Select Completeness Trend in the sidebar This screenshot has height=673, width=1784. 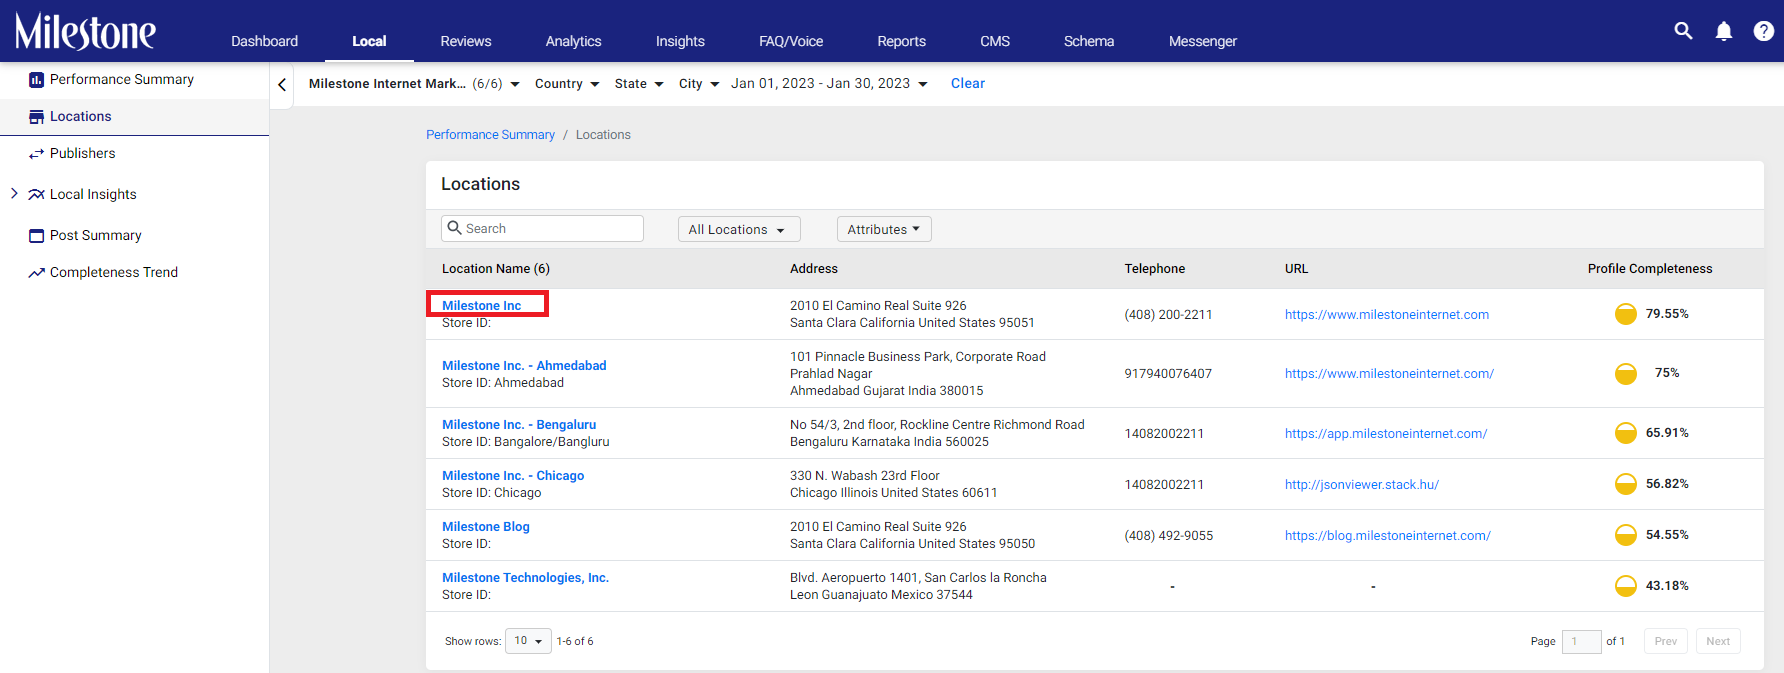pos(114,273)
